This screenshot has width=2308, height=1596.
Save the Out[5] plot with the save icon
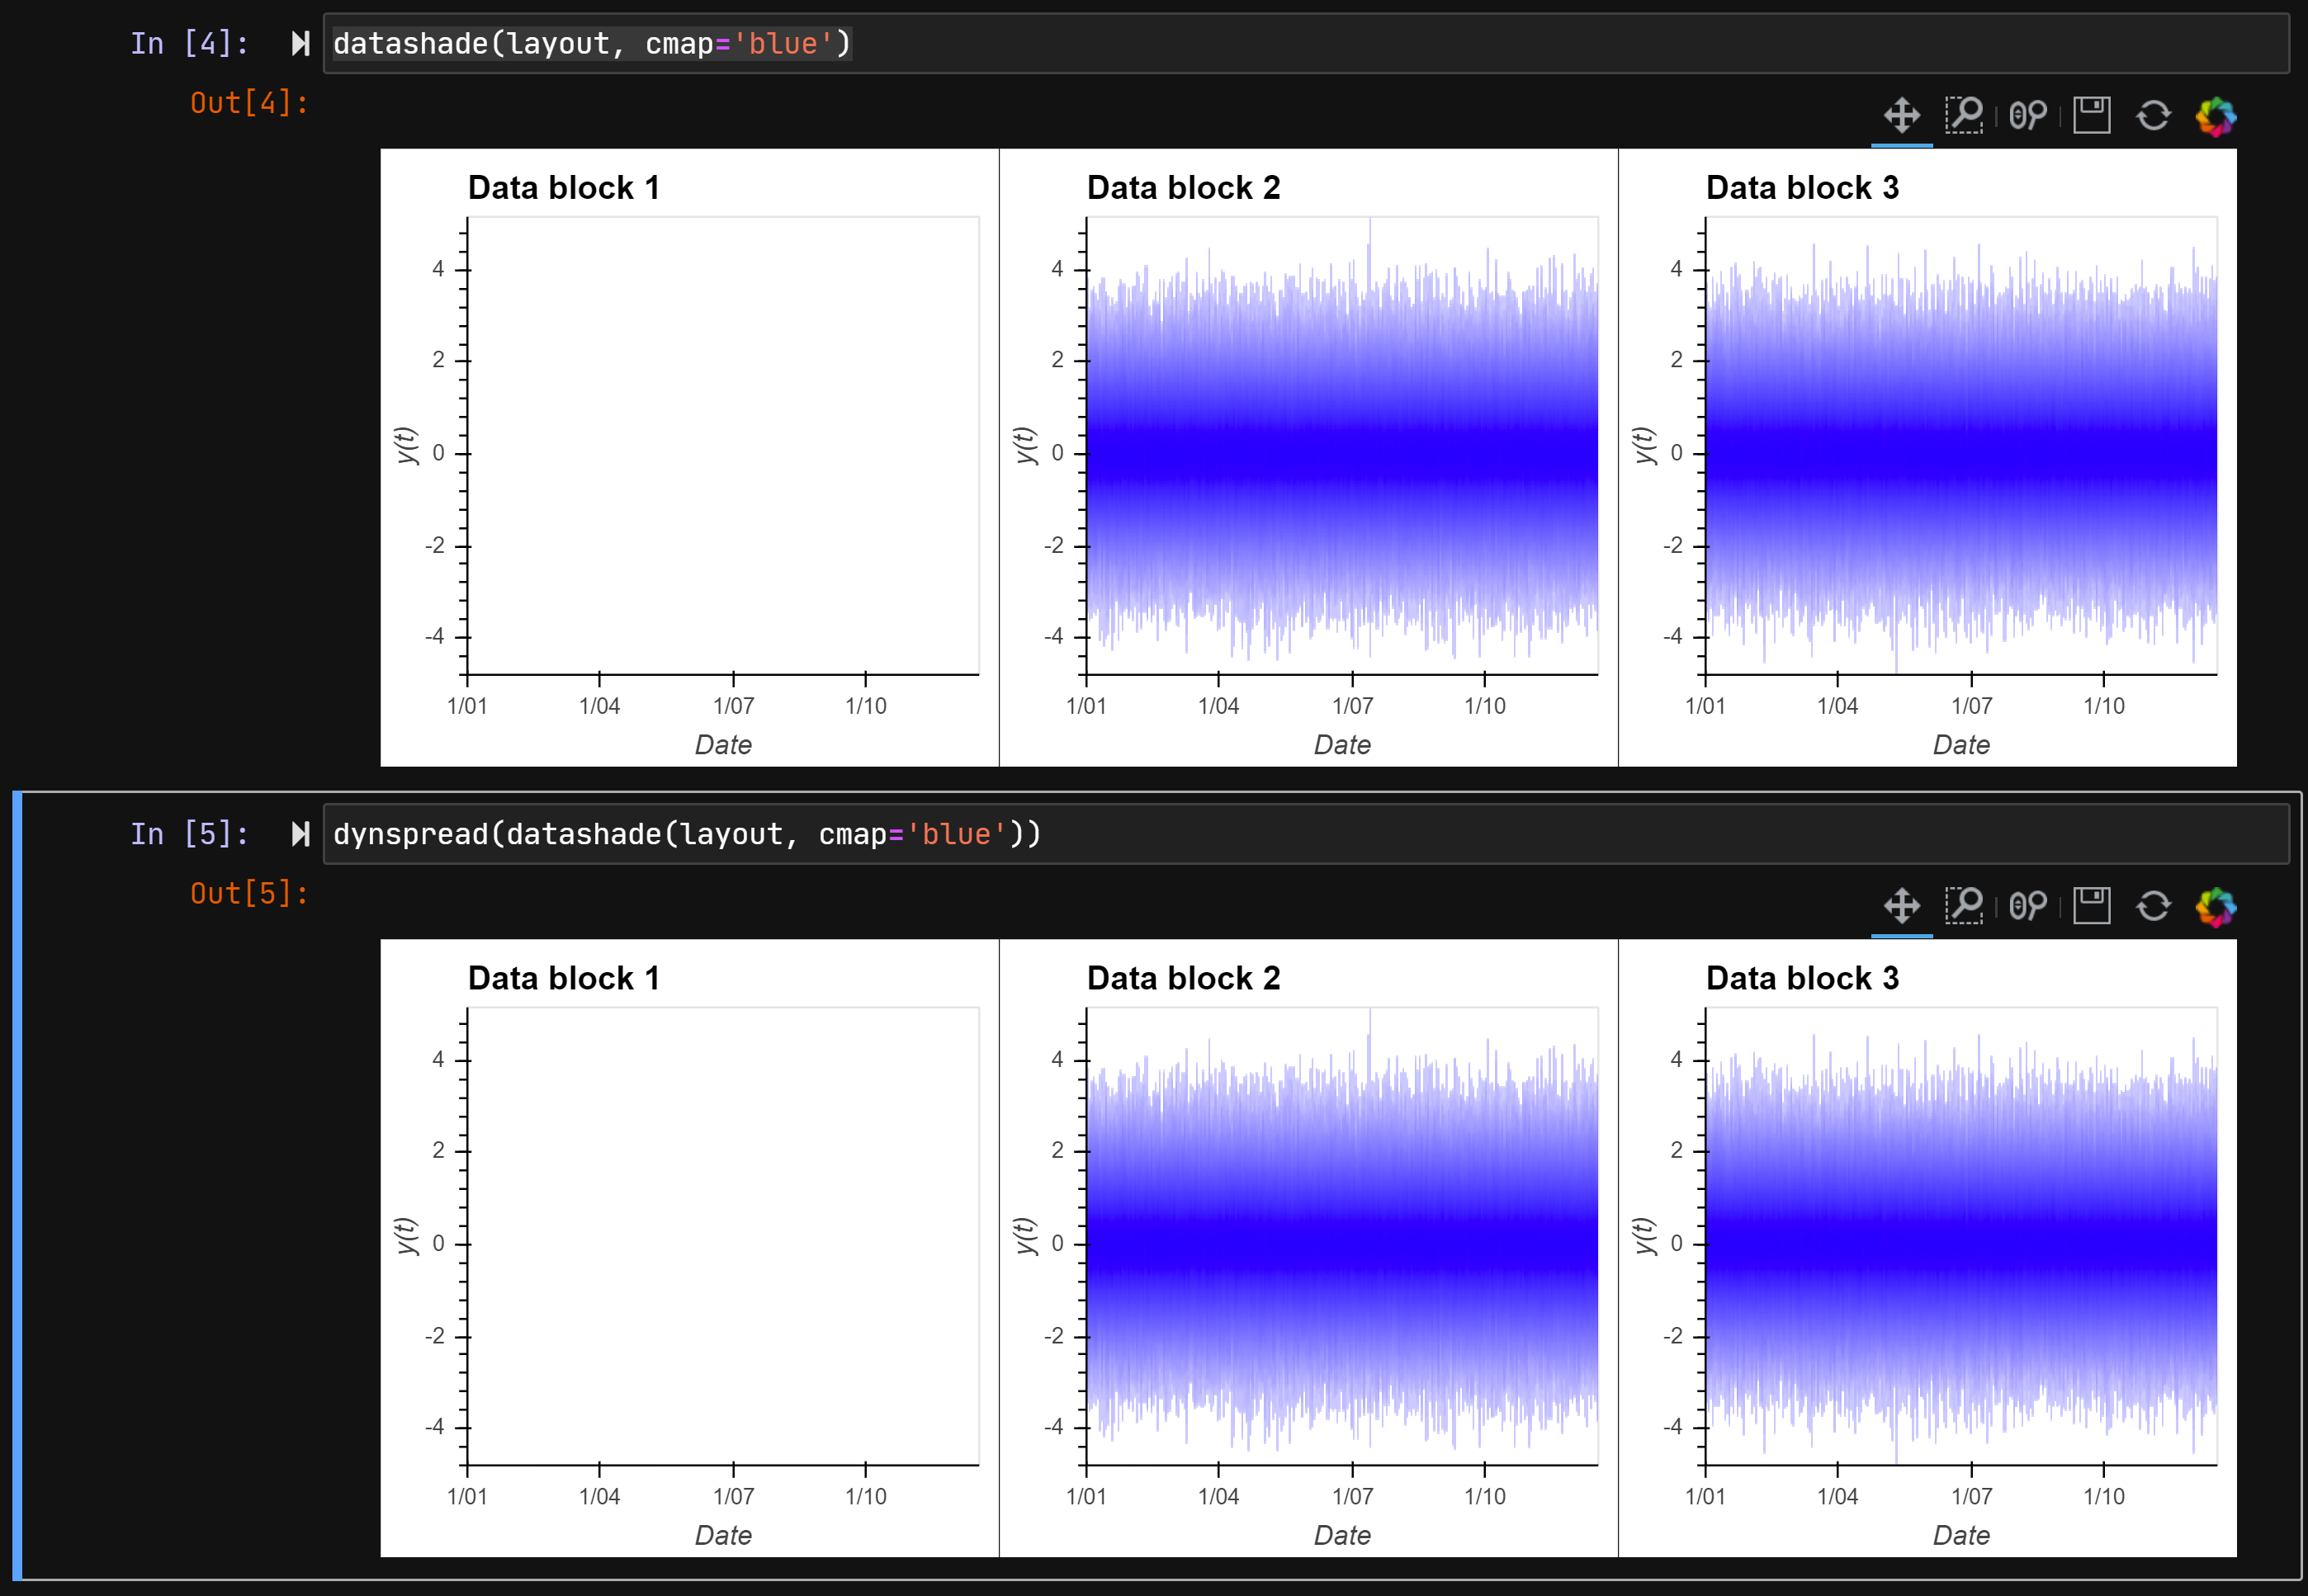coord(2090,905)
